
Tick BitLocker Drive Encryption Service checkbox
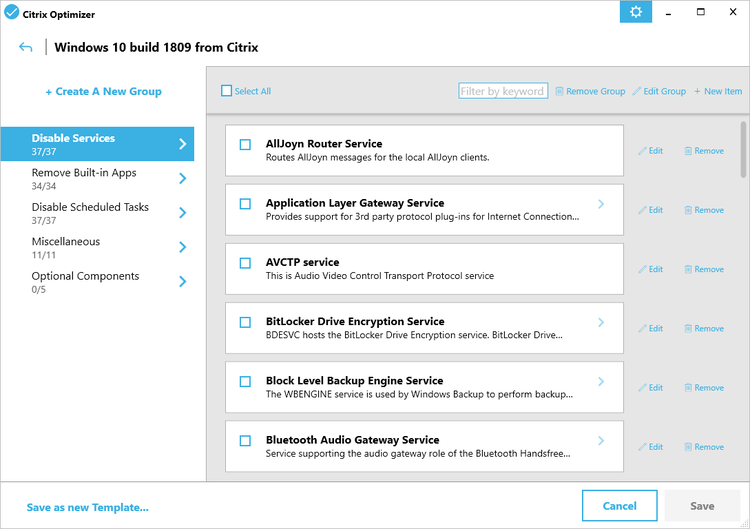(x=245, y=322)
